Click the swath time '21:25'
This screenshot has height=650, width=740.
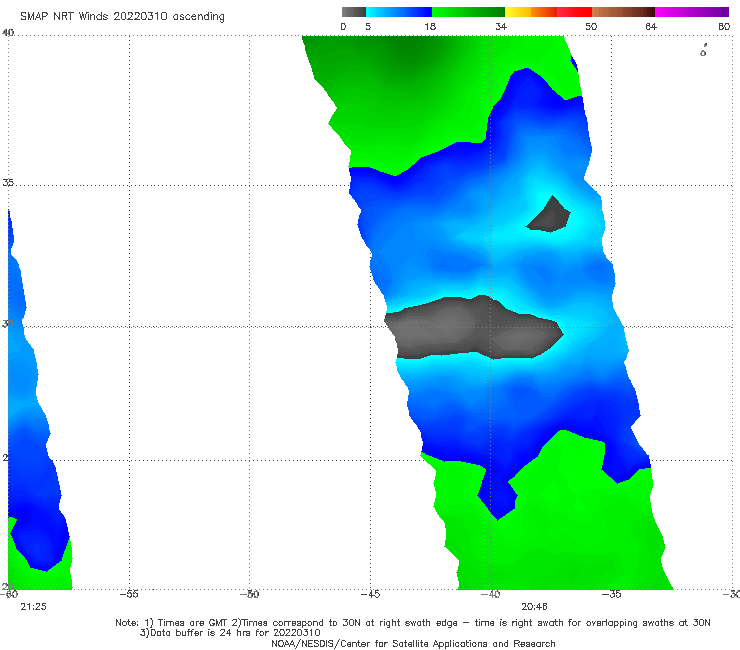(x=34, y=607)
